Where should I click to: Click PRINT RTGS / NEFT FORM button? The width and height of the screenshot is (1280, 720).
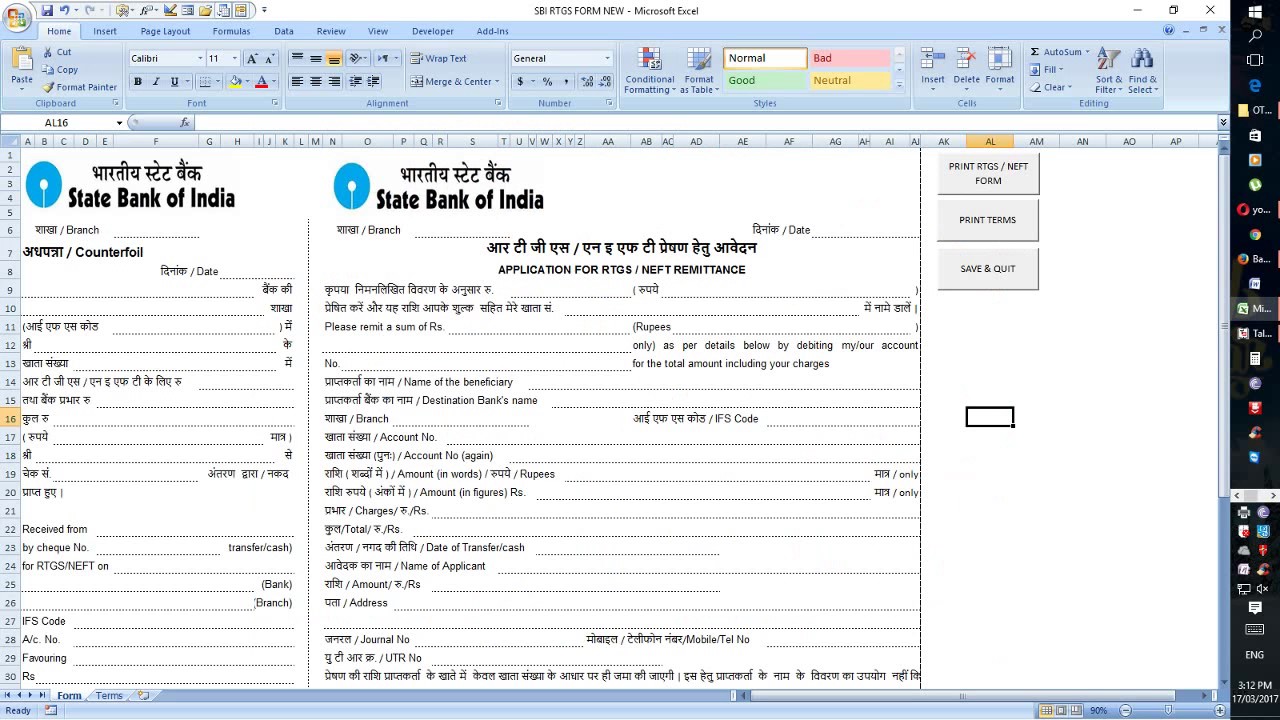pos(988,174)
